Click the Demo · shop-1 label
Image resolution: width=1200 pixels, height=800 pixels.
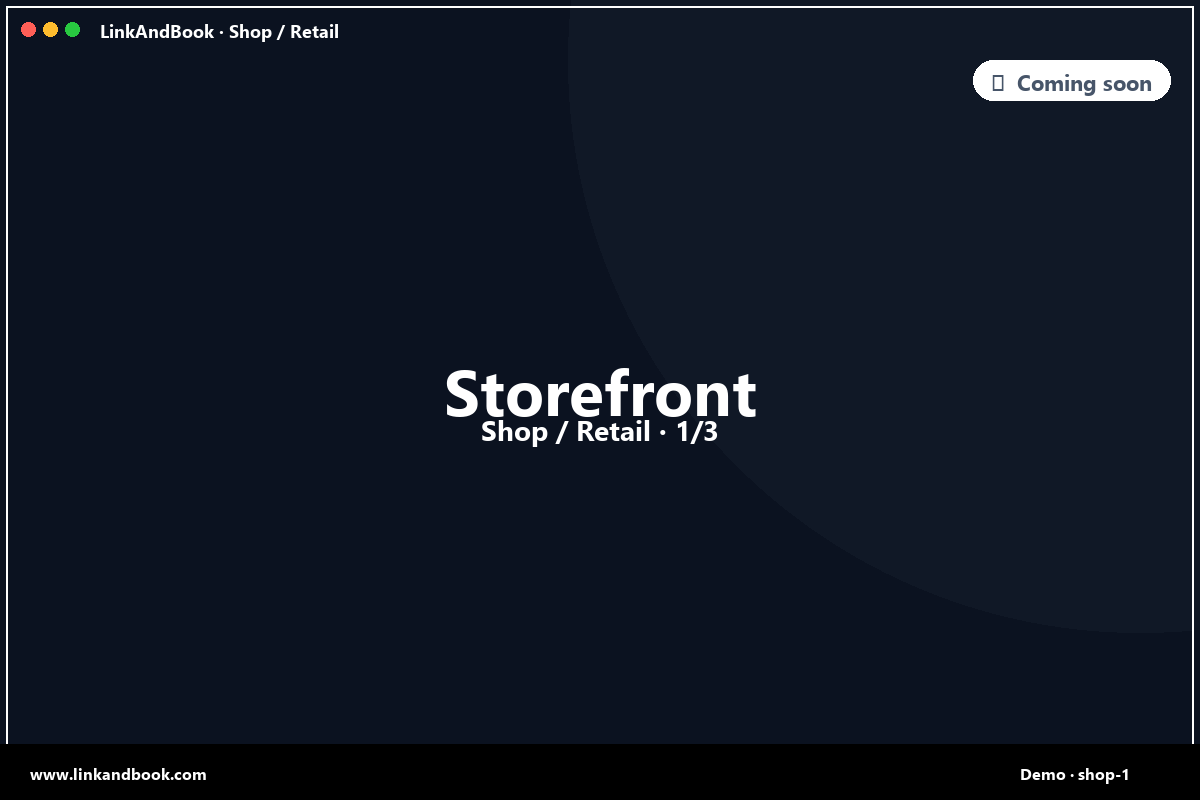point(1074,774)
